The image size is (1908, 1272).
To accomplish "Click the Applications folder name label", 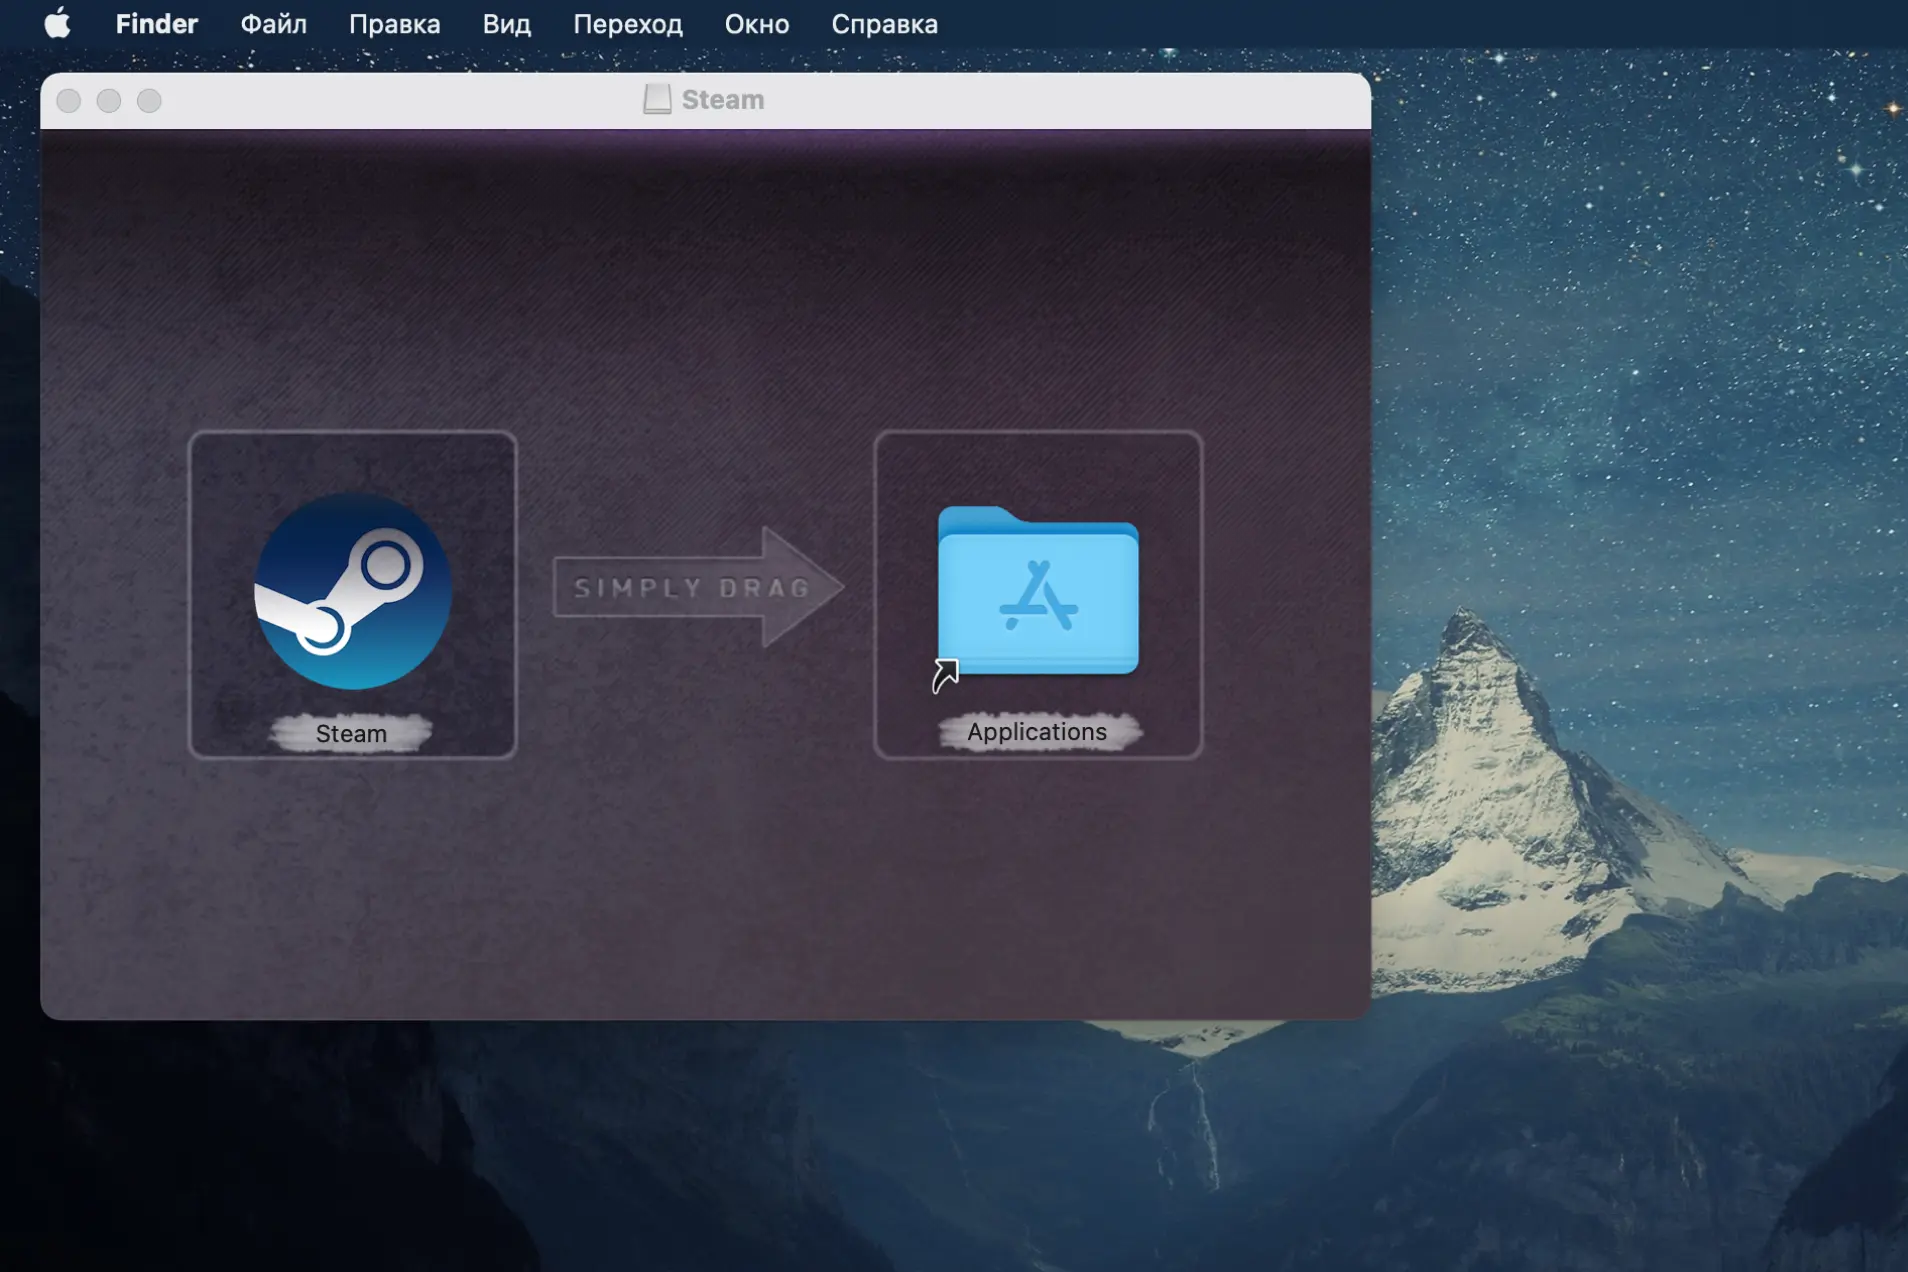I will tap(1037, 731).
